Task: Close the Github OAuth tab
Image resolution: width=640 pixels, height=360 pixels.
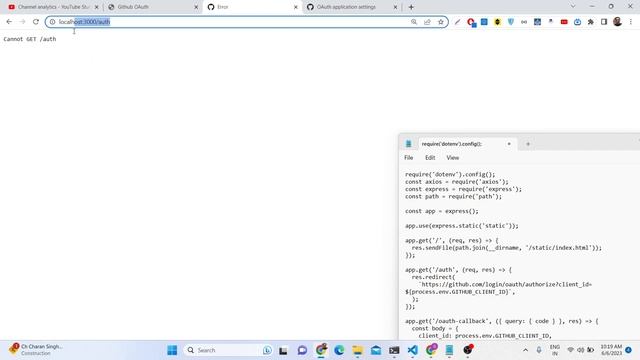Action: (x=196, y=7)
